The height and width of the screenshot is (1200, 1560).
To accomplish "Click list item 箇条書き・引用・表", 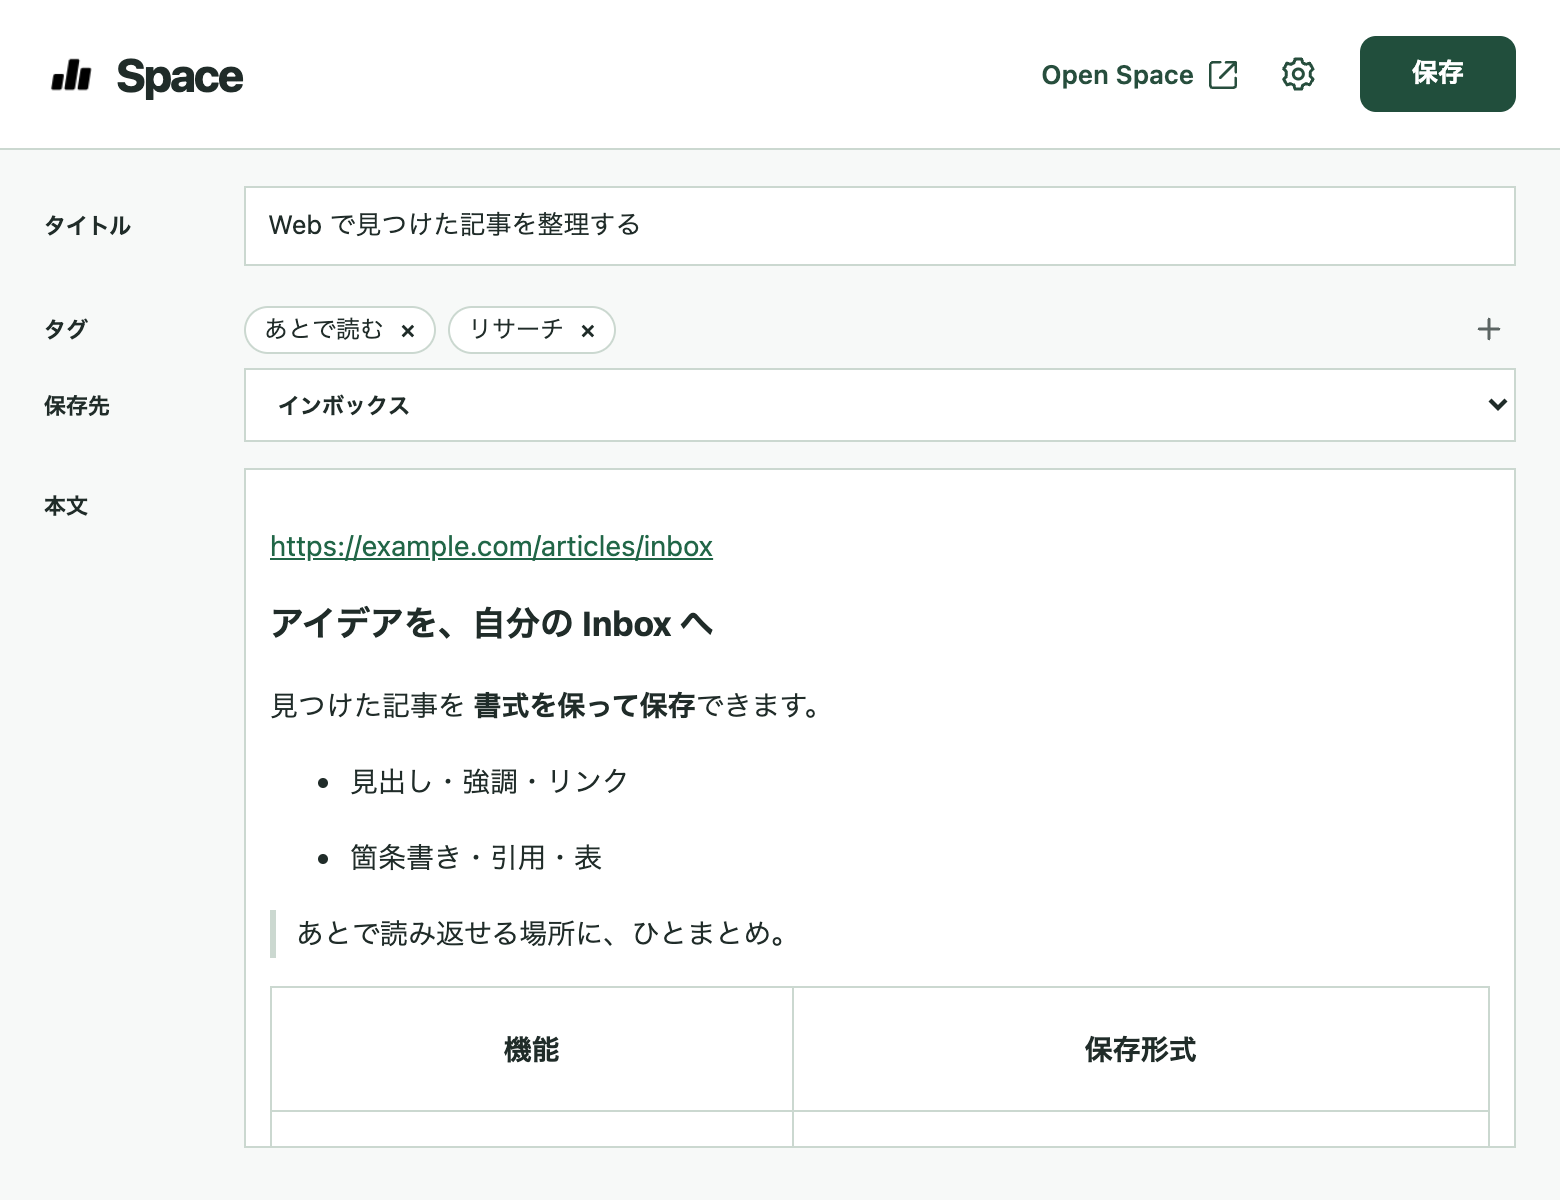I will click(x=476, y=858).
